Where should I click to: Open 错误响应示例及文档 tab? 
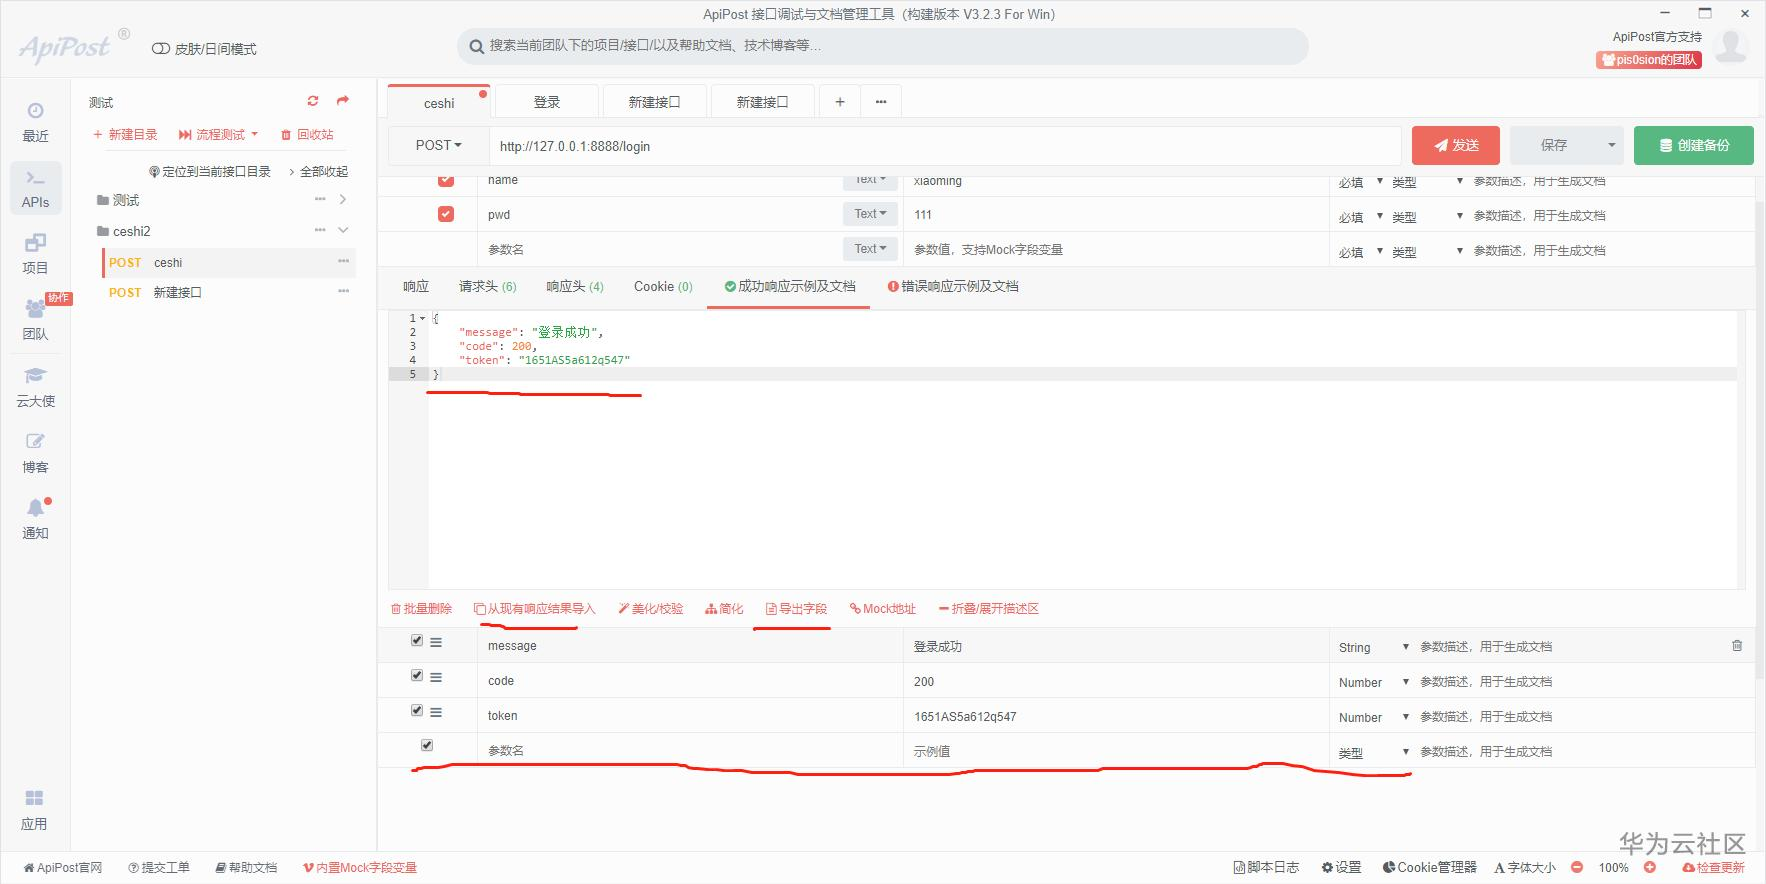(953, 286)
